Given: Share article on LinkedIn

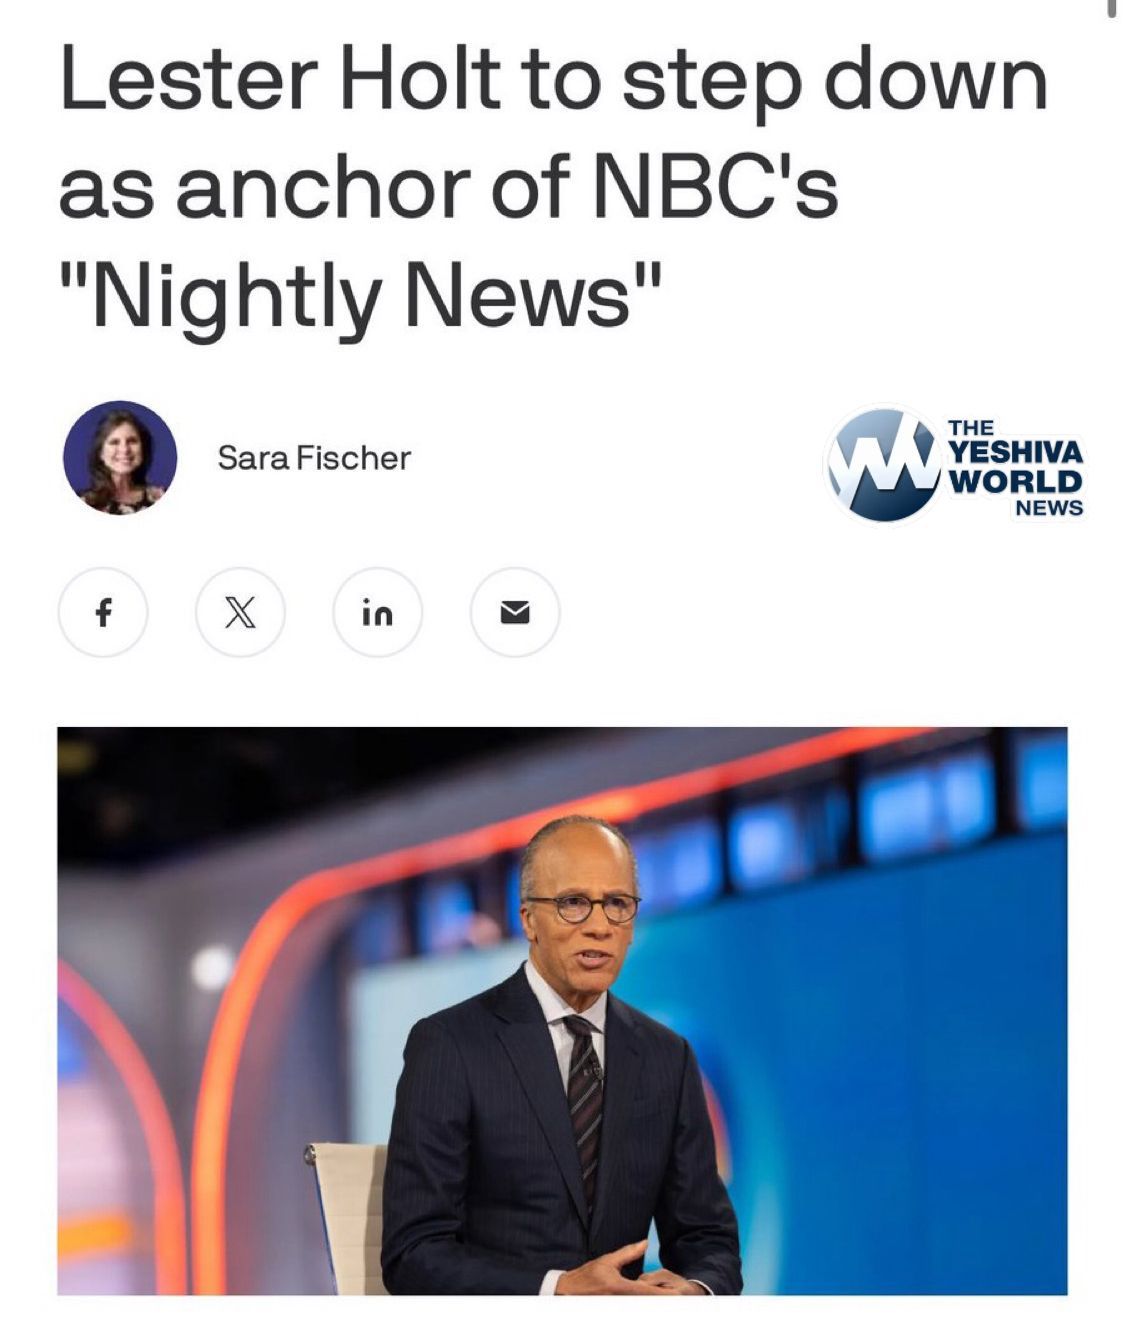Looking at the screenshot, I should (377, 612).
